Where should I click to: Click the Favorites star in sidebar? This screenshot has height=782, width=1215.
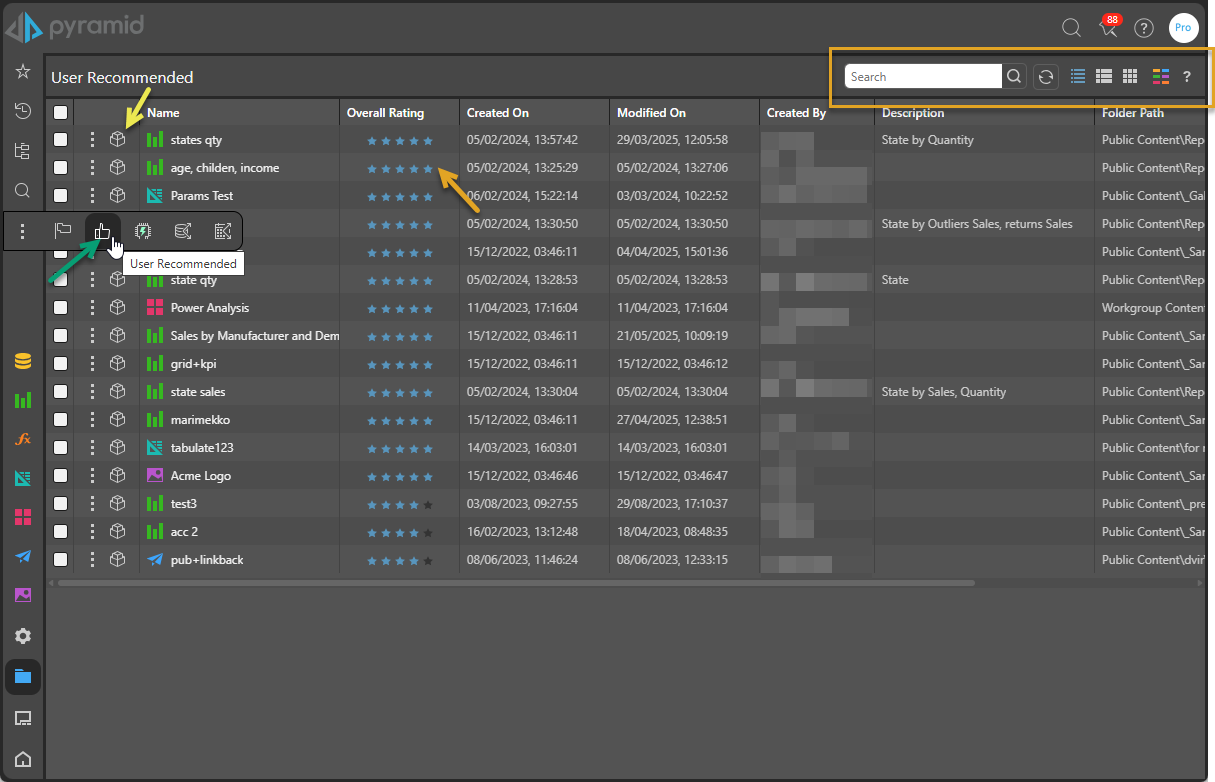coord(22,72)
